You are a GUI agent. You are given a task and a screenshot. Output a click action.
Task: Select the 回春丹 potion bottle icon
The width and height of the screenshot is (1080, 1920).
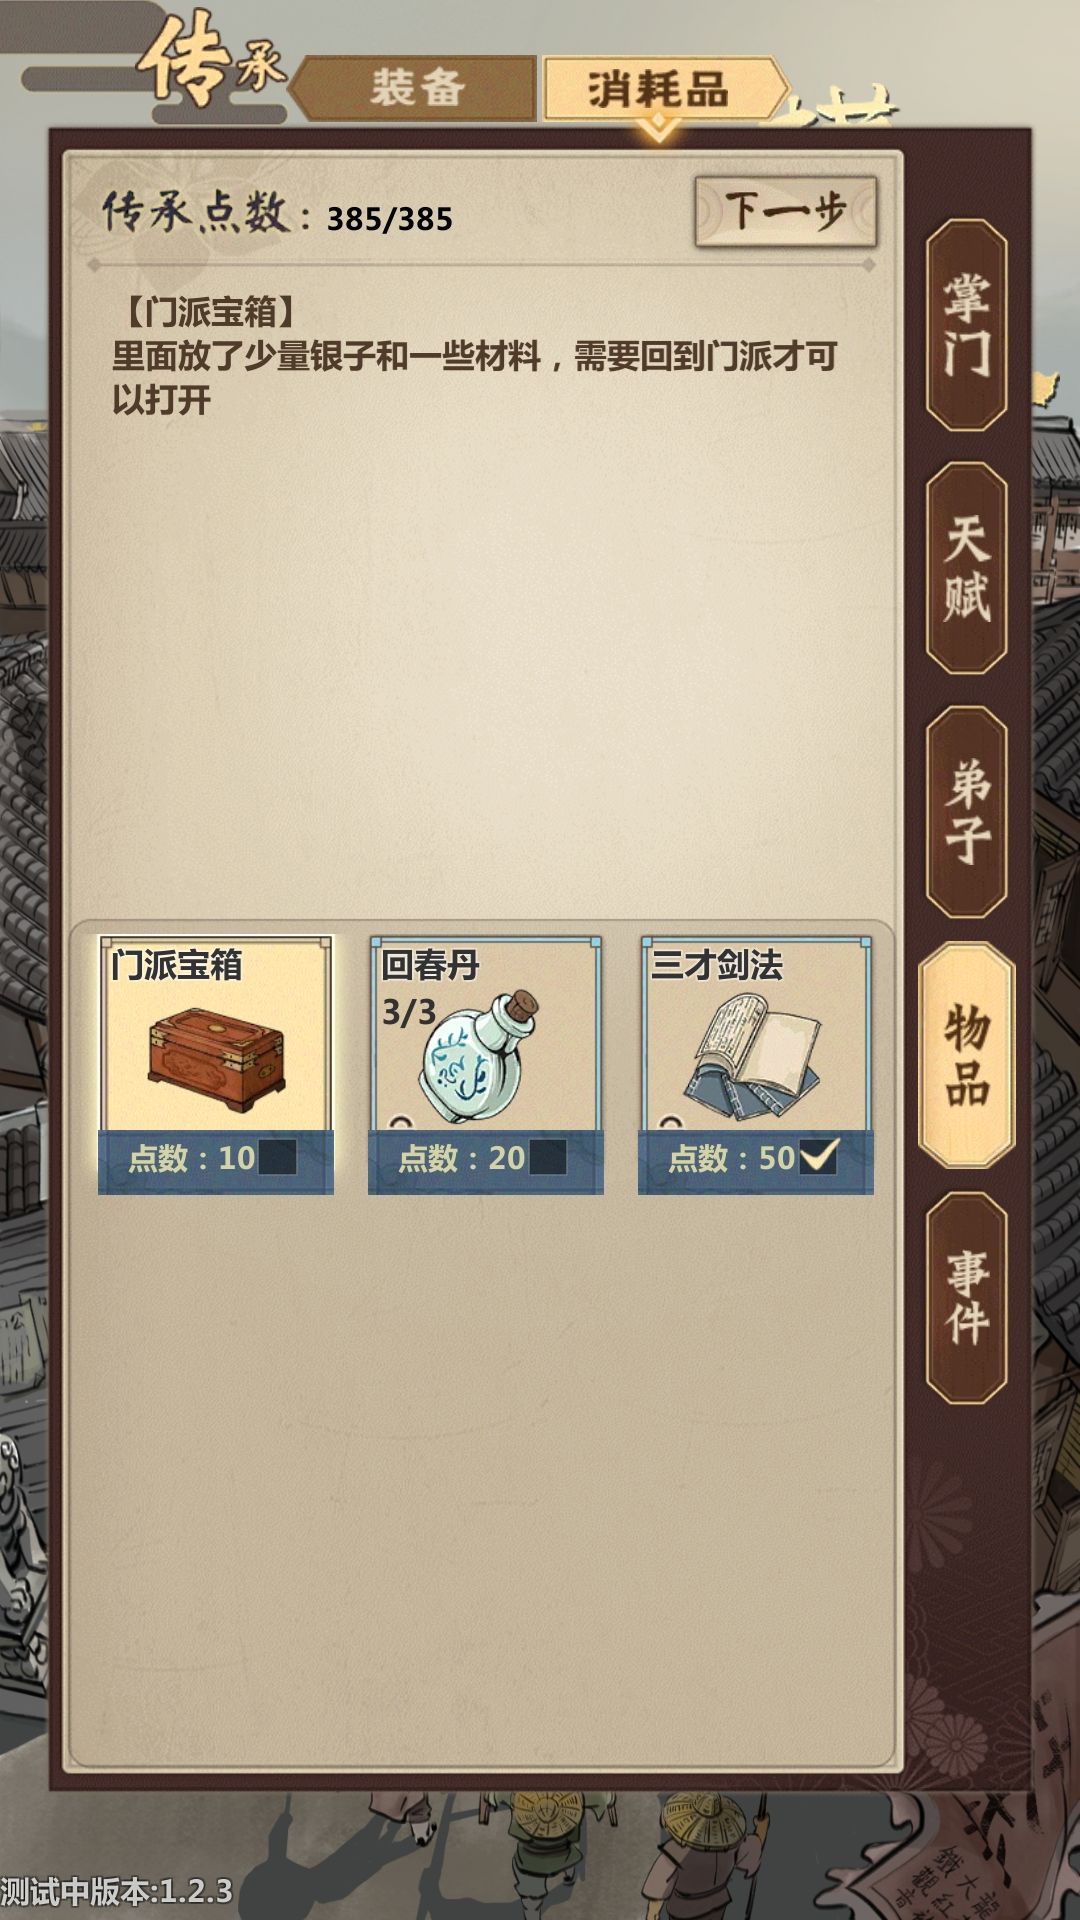coord(479,1057)
